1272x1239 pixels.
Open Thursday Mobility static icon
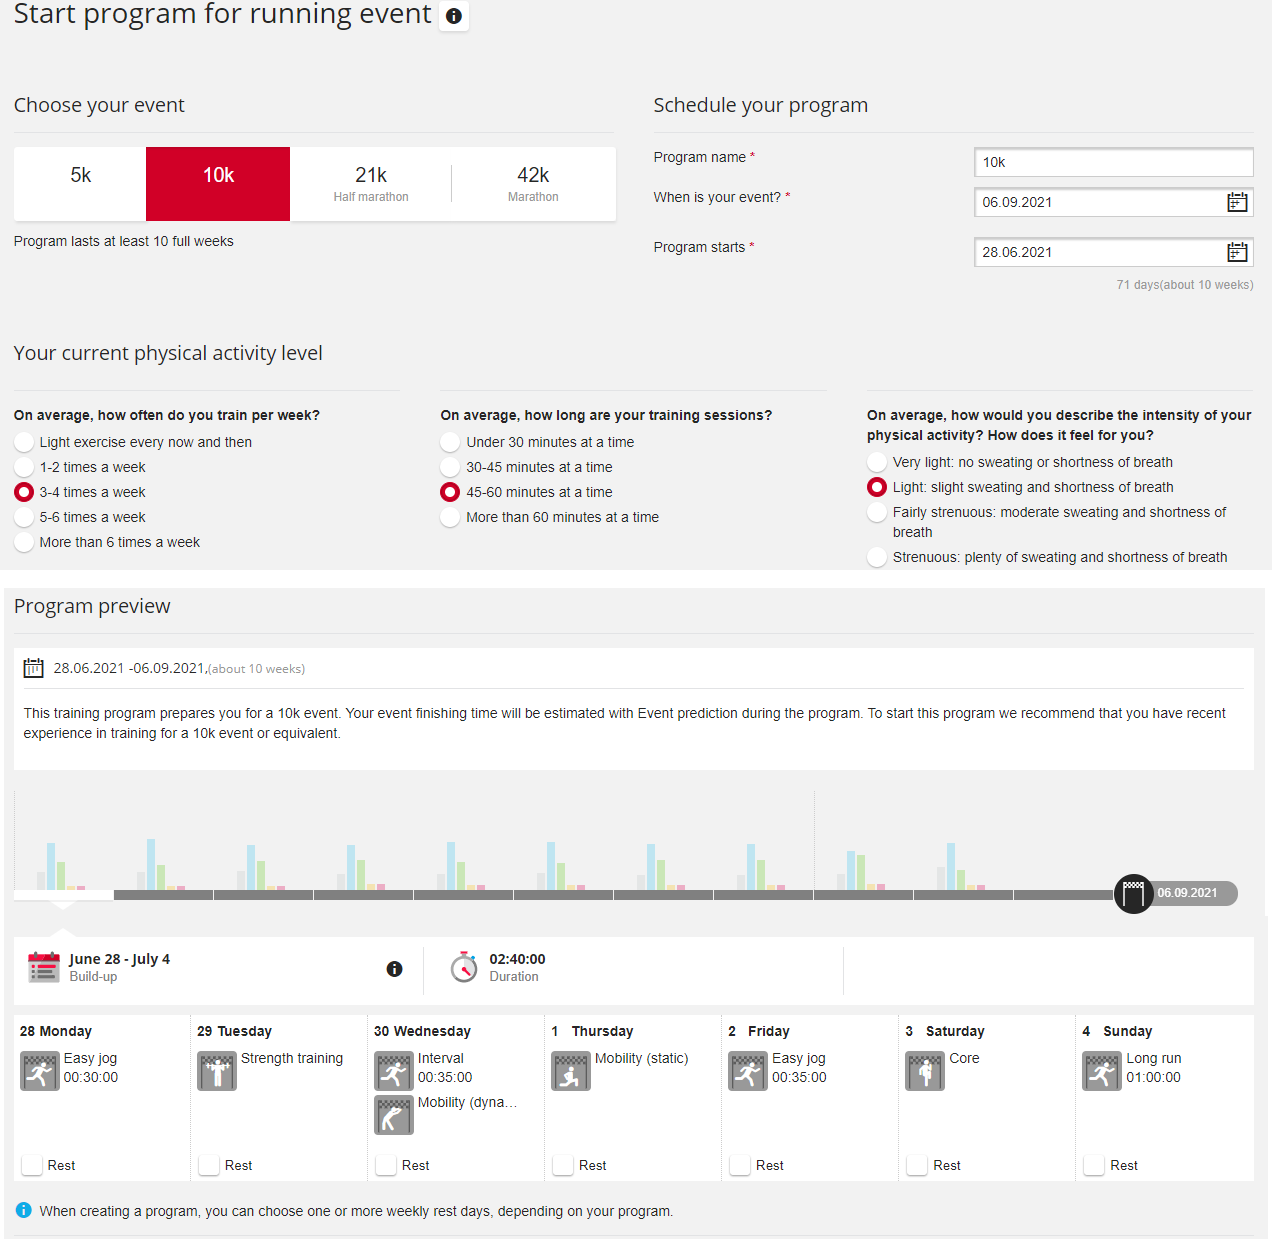tap(571, 1071)
